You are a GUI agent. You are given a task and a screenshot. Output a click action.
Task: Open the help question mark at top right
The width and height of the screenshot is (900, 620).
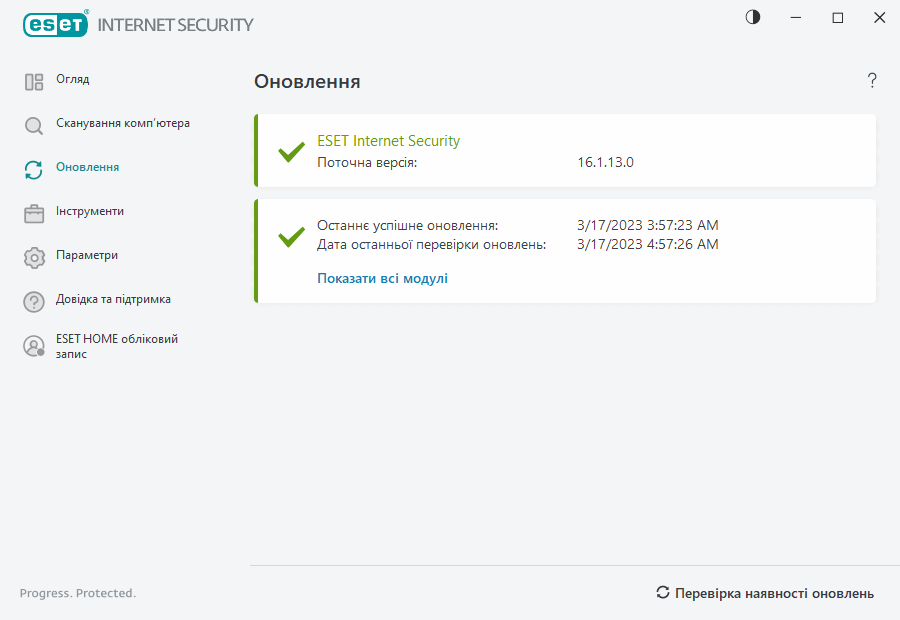872,81
